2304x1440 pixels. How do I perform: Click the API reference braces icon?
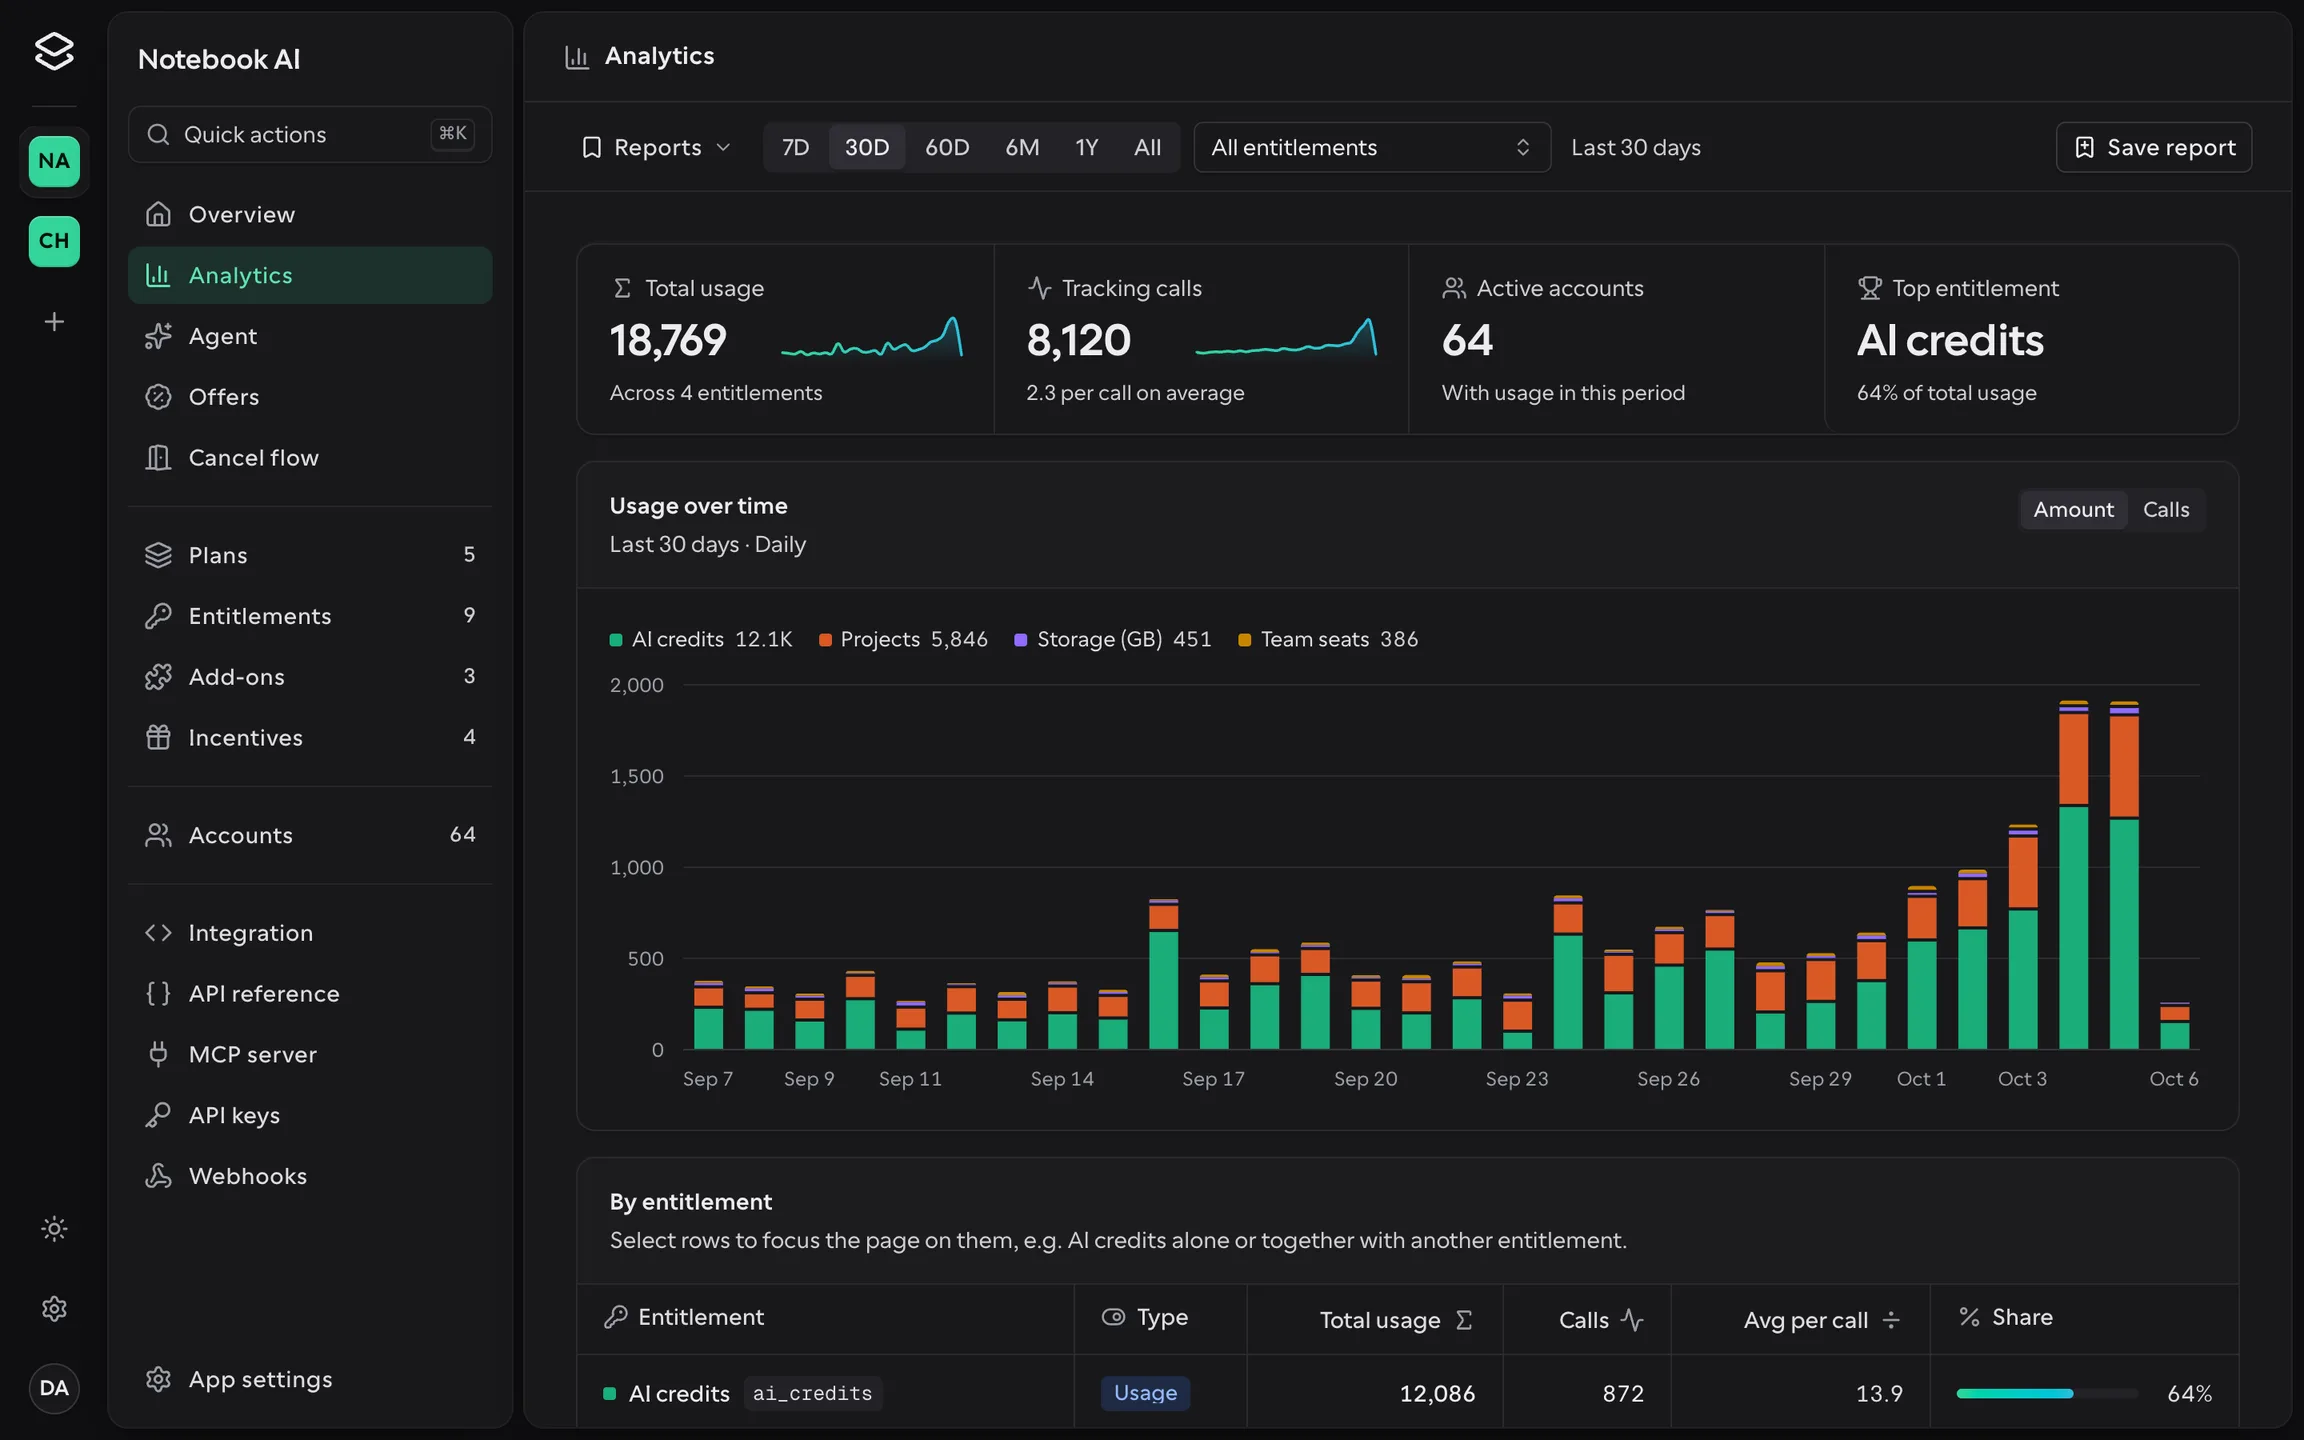pos(158,994)
